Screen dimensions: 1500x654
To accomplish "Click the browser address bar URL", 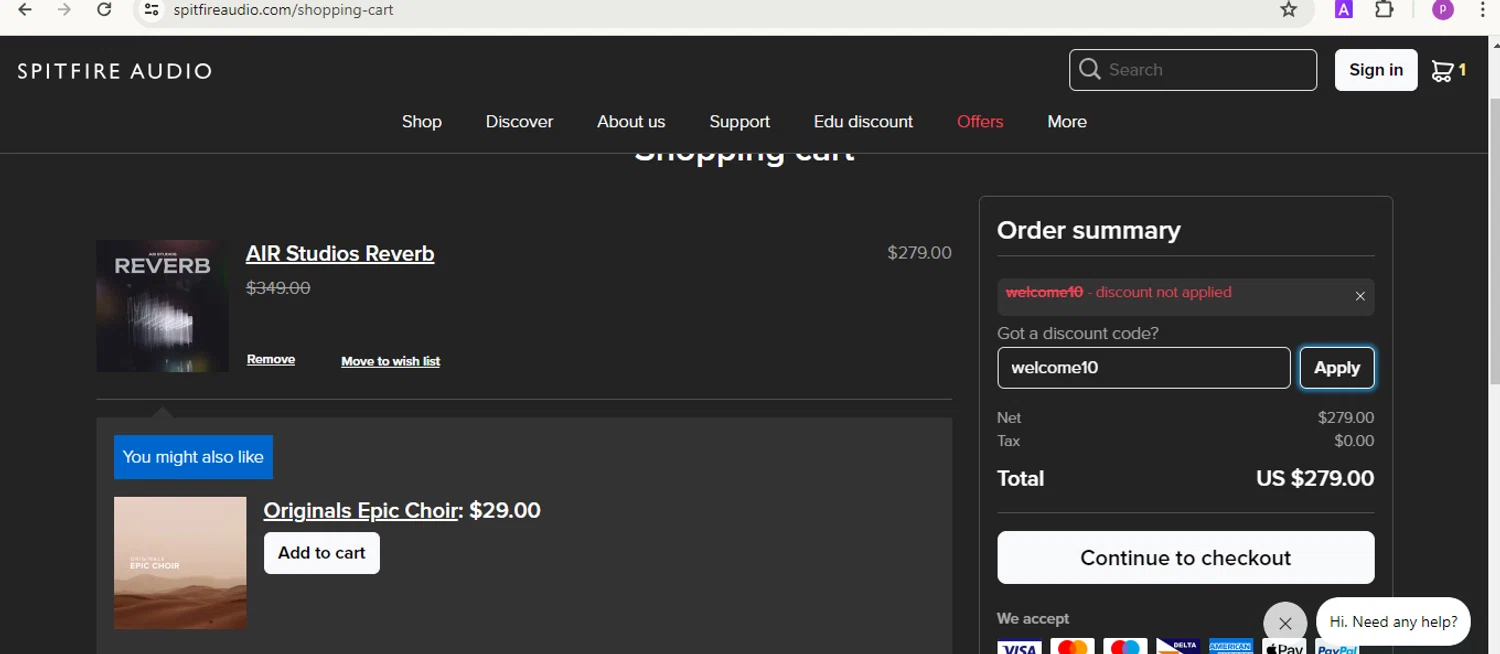I will tap(283, 10).
